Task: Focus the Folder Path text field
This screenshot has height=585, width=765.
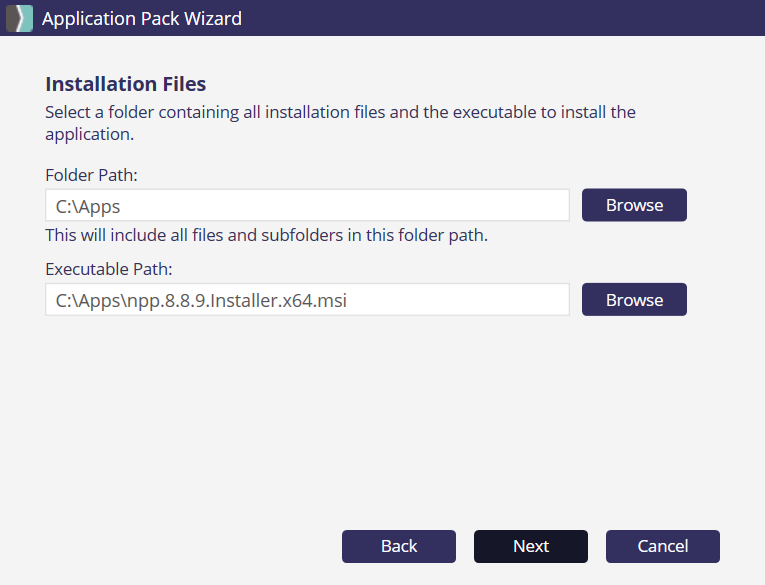Action: coord(307,205)
